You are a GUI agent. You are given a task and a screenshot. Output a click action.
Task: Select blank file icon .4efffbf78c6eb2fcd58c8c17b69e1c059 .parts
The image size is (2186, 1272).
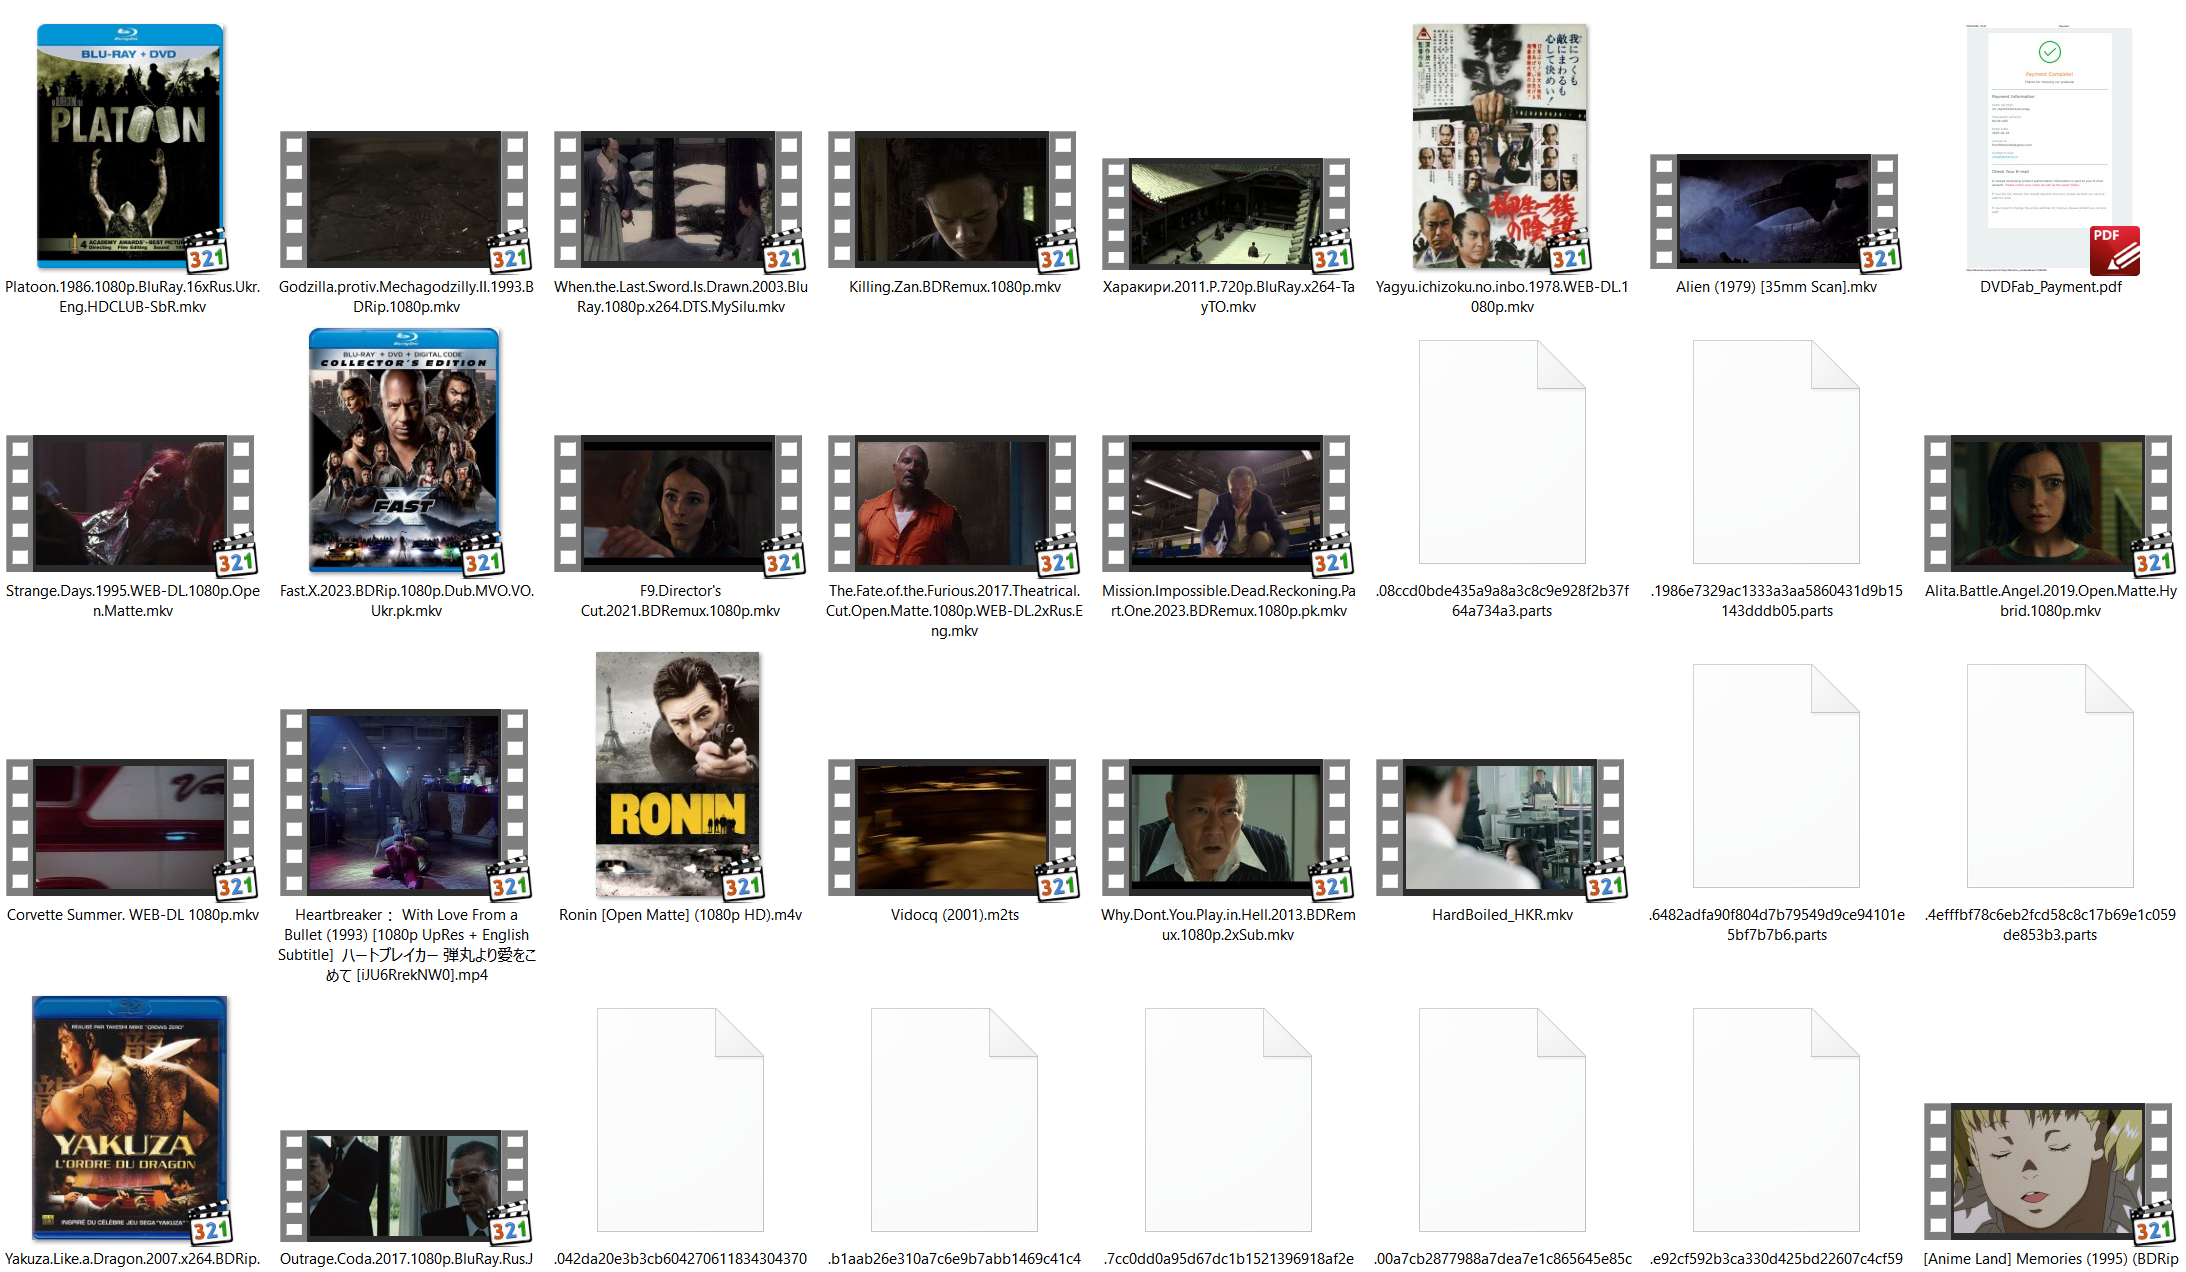click(x=2050, y=776)
